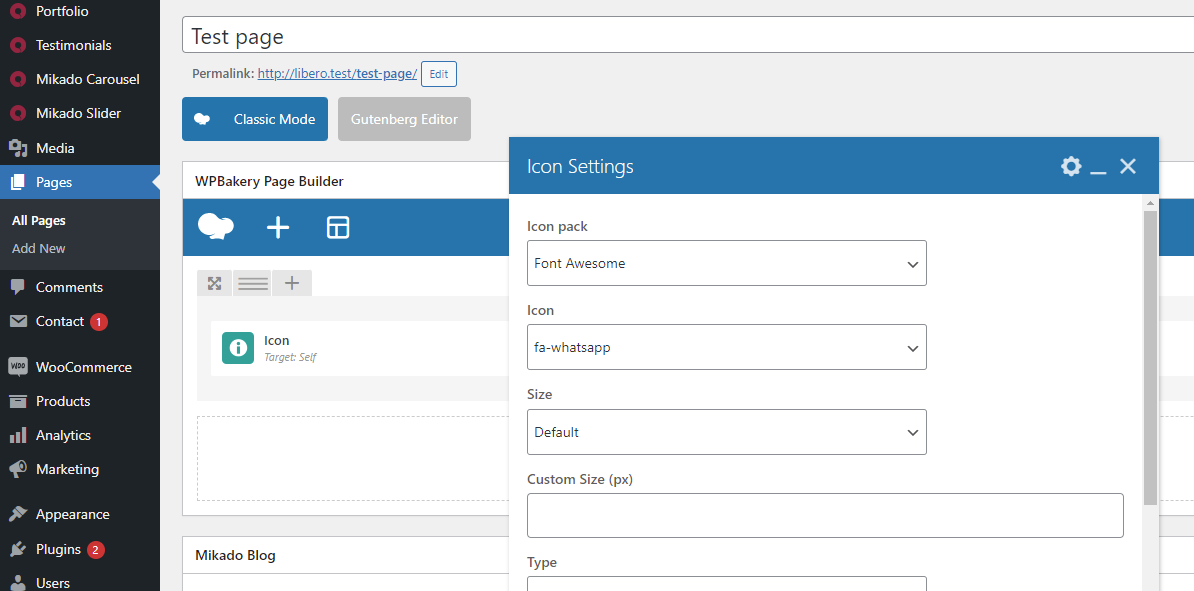Viewport: 1194px width, 591px height.
Task: Click the Comments speech bubble icon
Action: click(x=18, y=287)
